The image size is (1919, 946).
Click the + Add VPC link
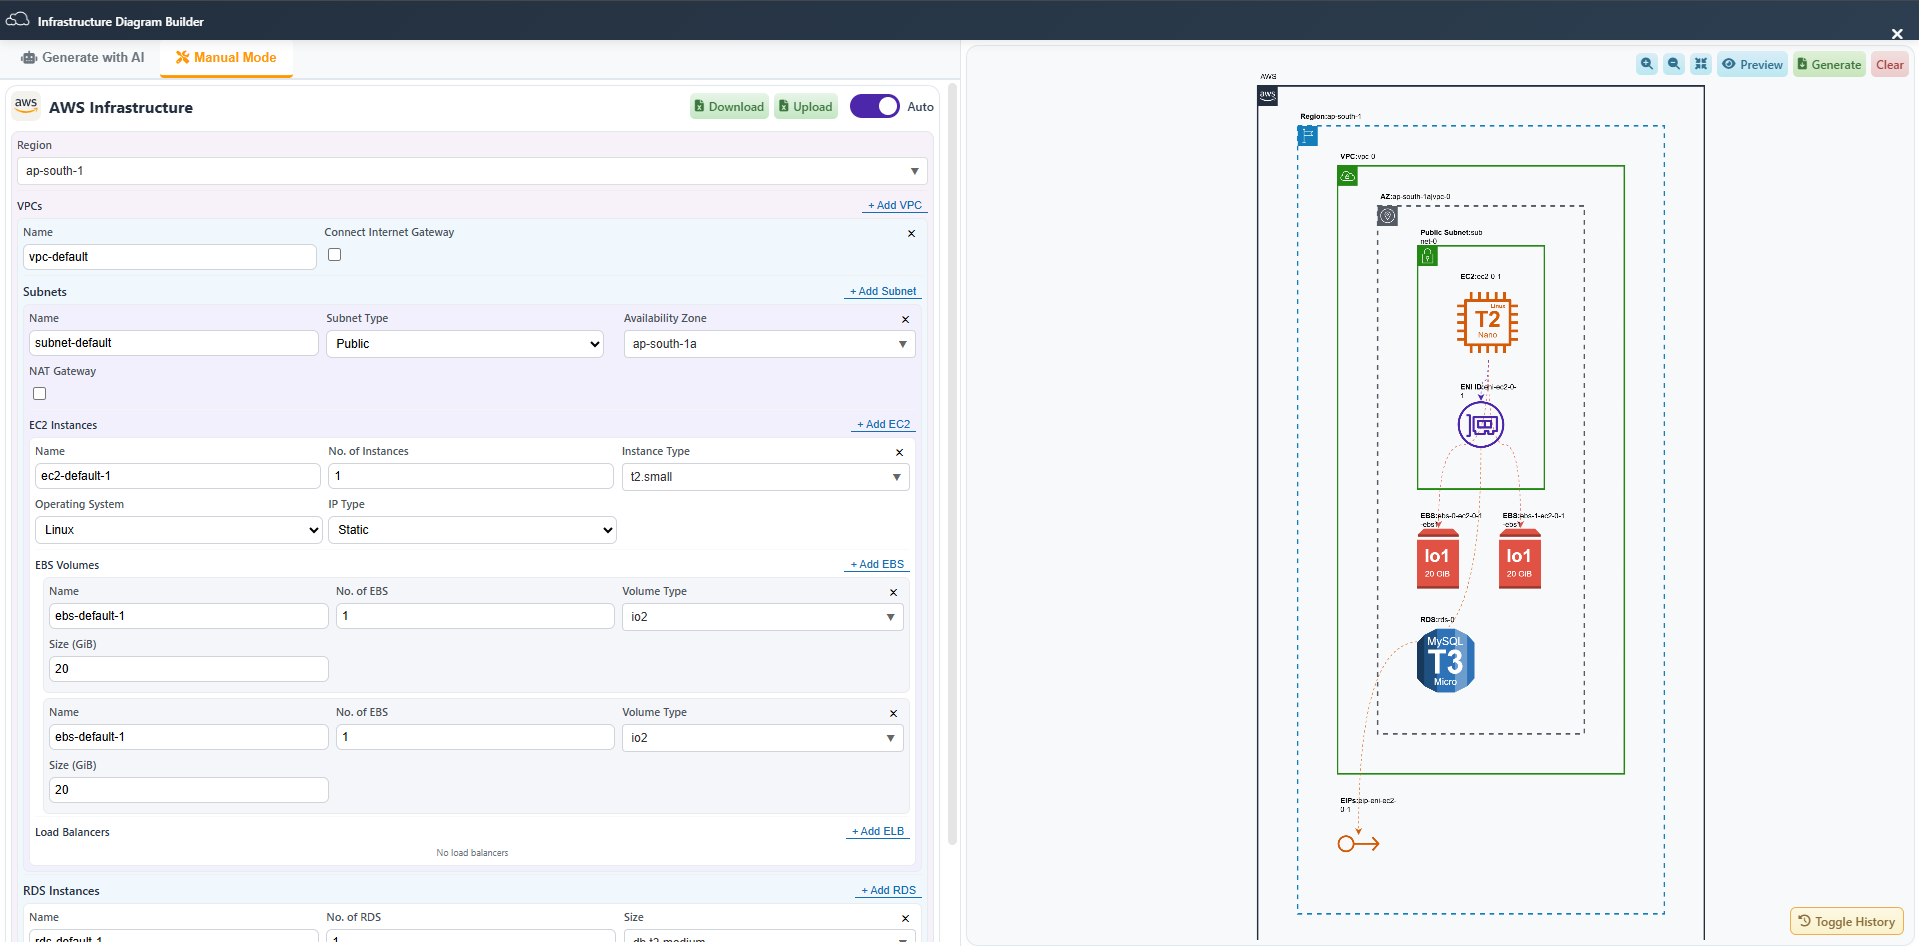point(895,205)
